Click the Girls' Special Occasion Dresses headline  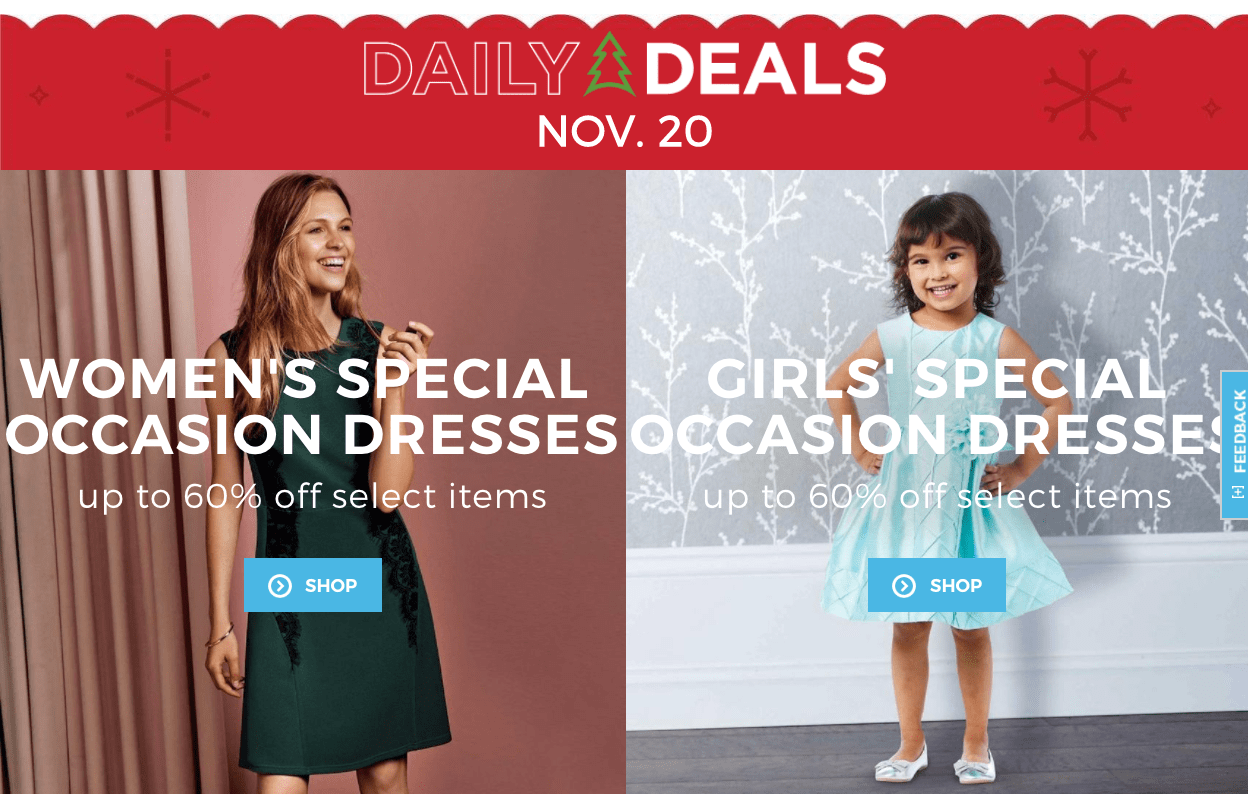tap(937, 406)
